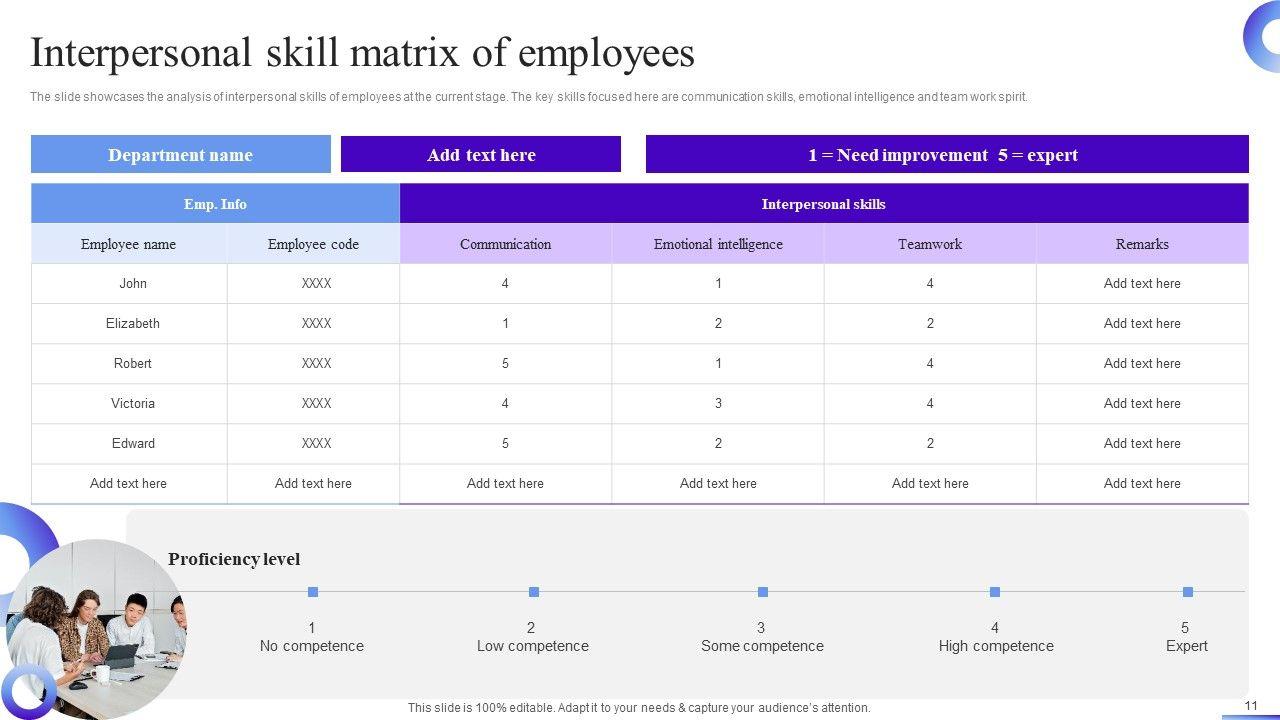Select the Remarks column header
The width and height of the screenshot is (1280, 720).
click(x=1142, y=244)
